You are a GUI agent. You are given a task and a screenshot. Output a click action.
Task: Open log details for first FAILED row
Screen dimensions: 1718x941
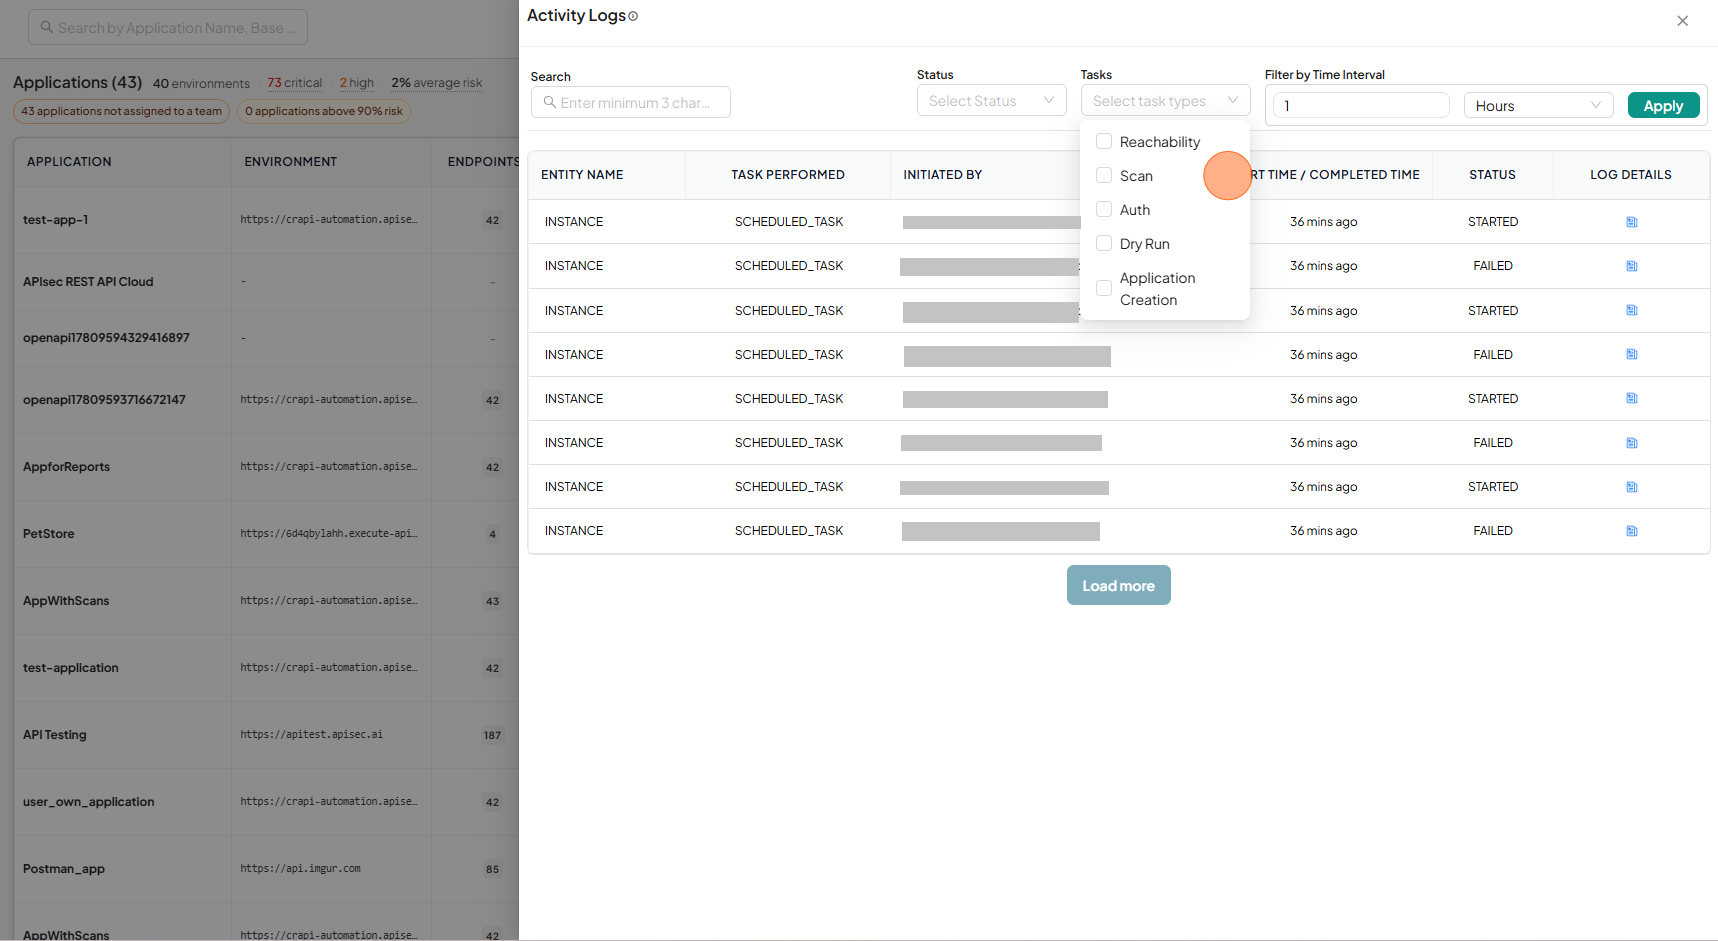(1631, 266)
